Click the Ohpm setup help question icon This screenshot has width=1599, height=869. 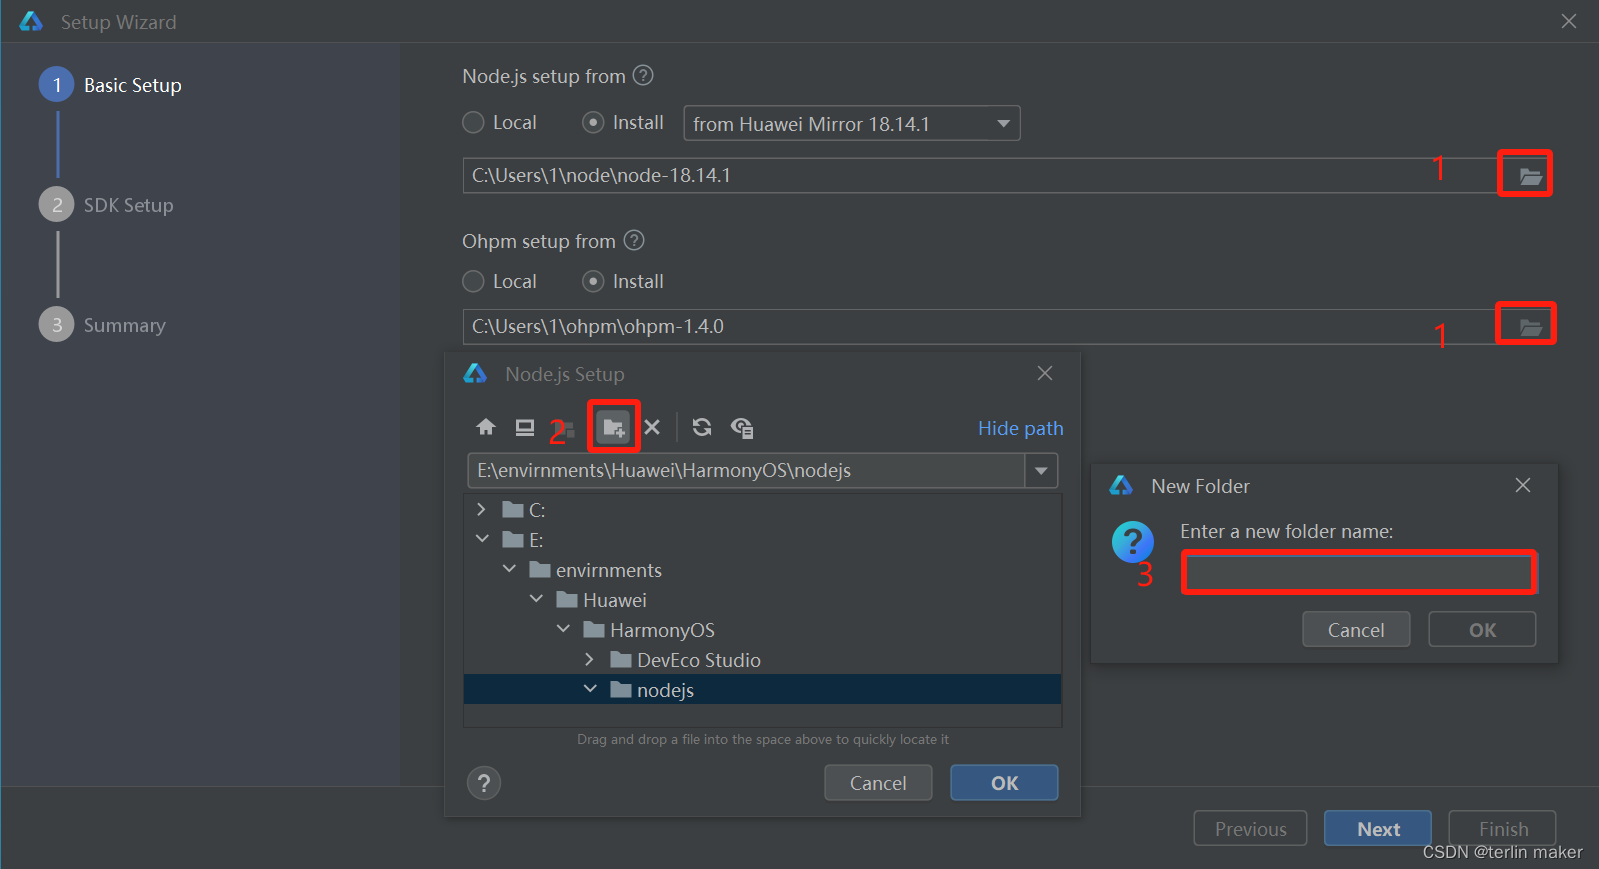(634, 240)
